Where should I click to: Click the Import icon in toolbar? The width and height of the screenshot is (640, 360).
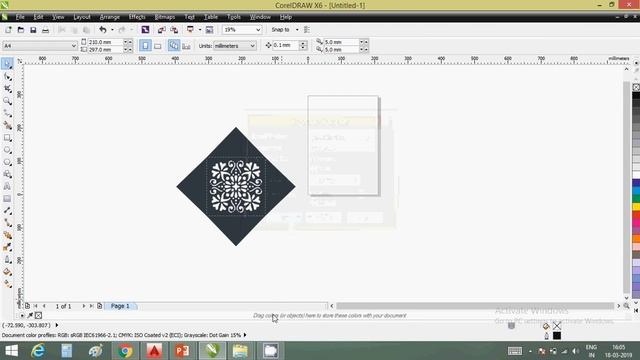(162, 30)
